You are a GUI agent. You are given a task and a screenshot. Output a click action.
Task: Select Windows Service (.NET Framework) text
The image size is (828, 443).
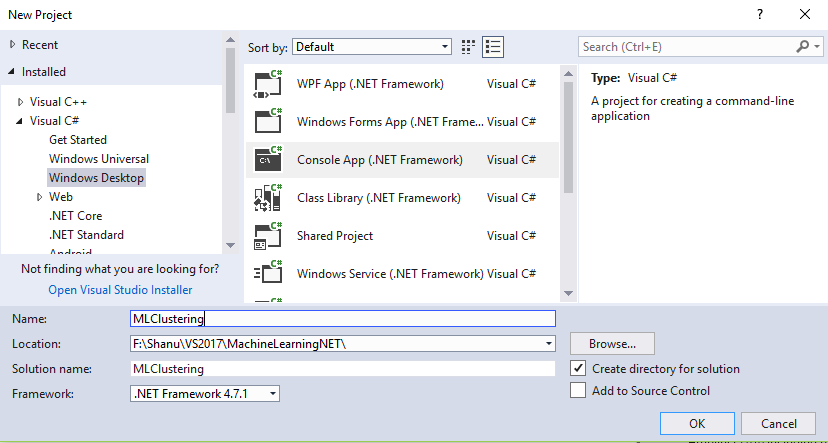[x=390, y=274]
